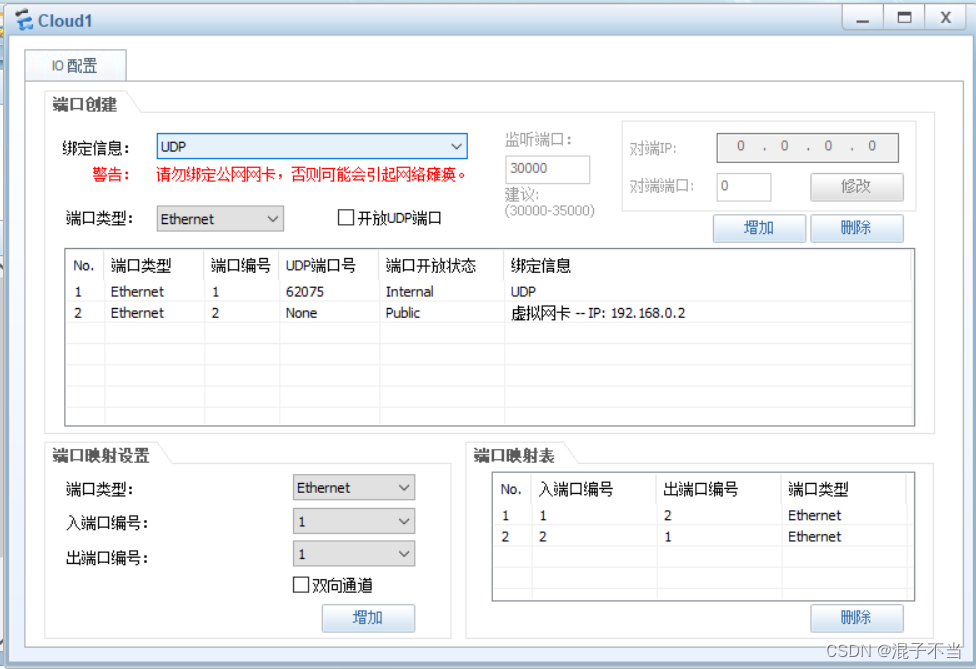Select mapping row No. 2 in 端口映射表
976x669 pixels.
pyautogui.click(x=702, y=536)
